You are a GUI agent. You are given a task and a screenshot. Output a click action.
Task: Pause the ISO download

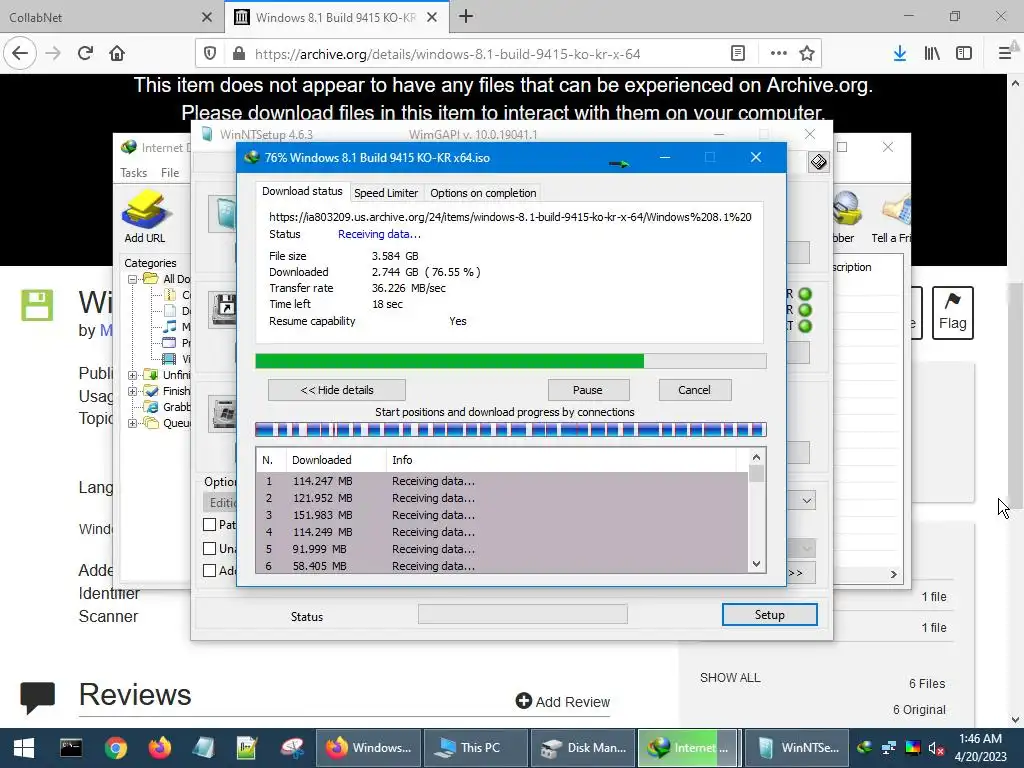[x=588, y=390]
